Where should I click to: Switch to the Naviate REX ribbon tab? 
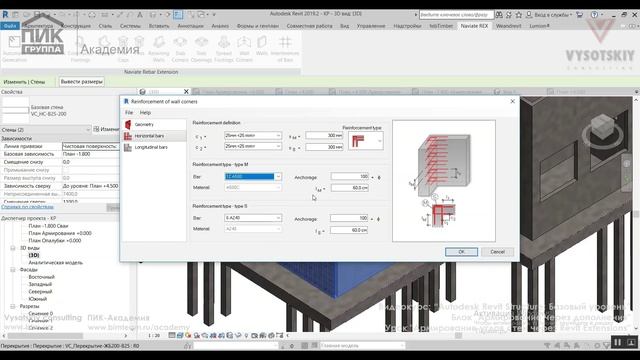coord(474,26)
